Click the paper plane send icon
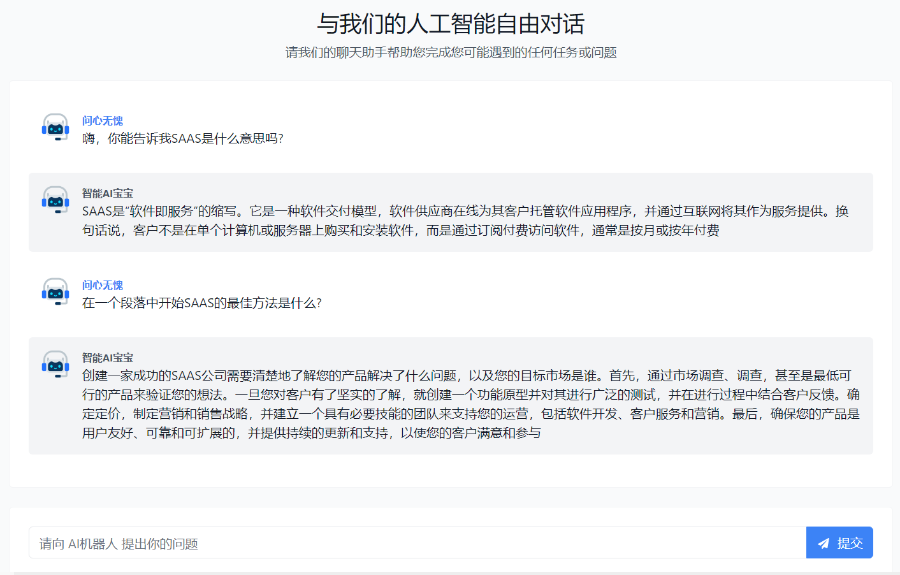The image size is (900, 575). tap(824, 543)
